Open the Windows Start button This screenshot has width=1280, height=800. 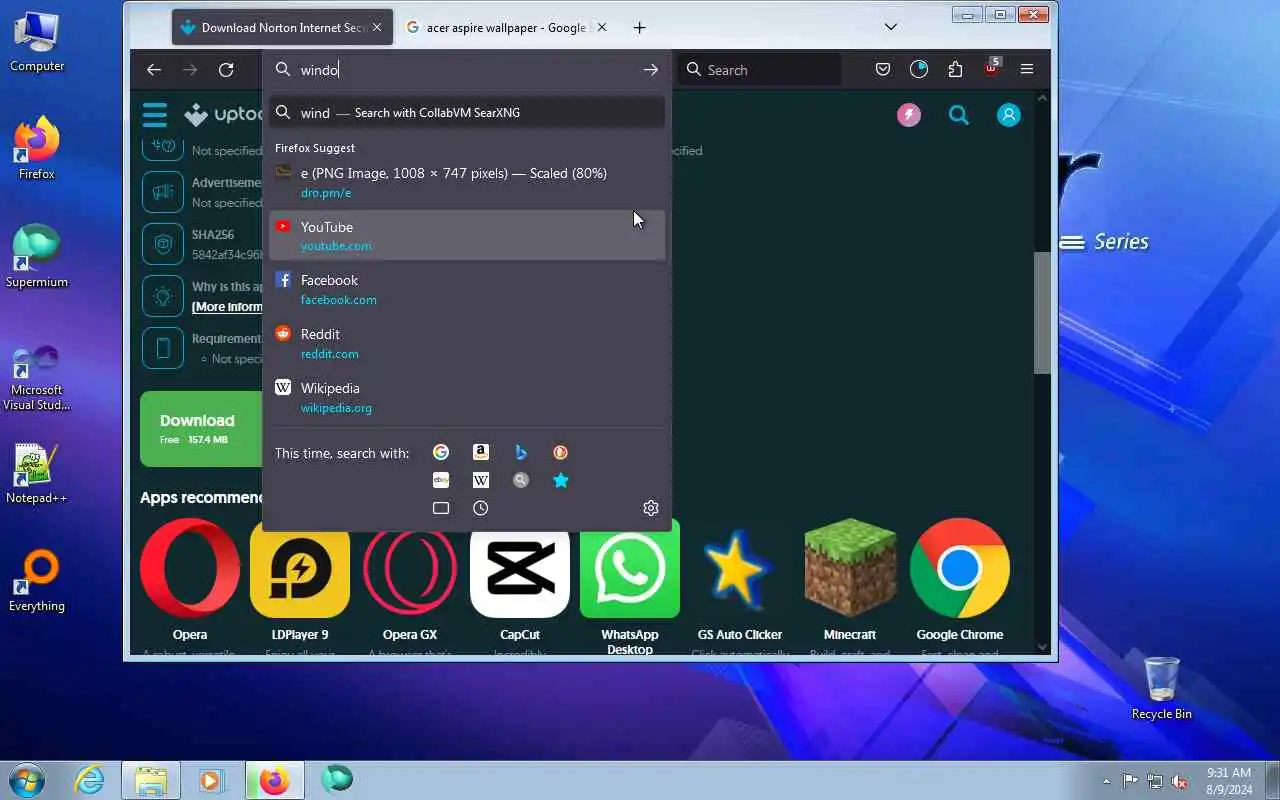point(27,780)
